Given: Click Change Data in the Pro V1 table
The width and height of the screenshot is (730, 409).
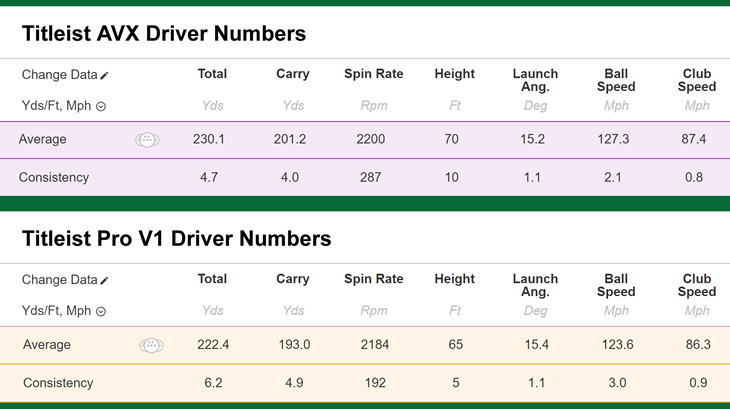Looking at the screenshot, I should [x=60, y=280].
